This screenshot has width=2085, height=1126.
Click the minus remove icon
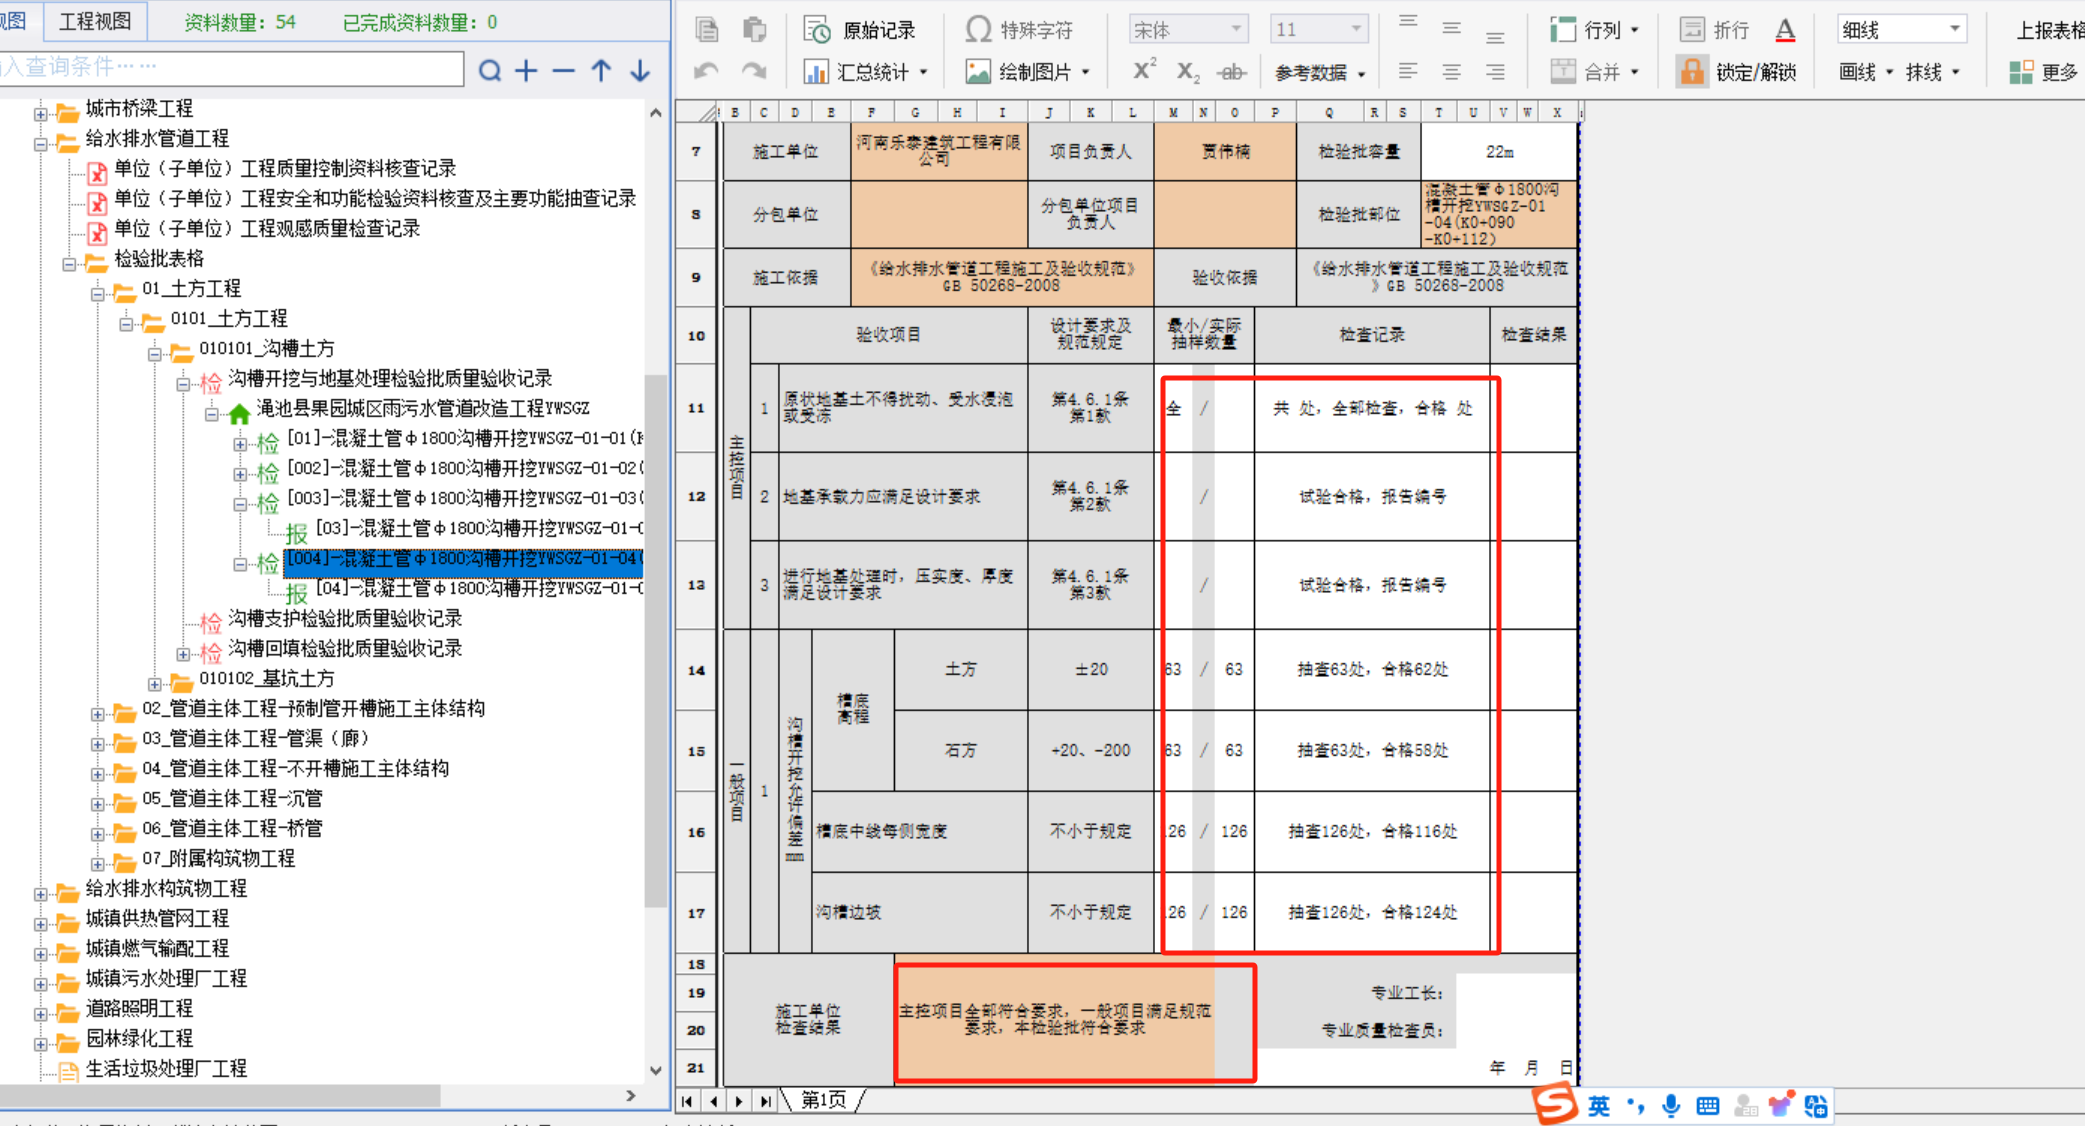click(563, 71)
